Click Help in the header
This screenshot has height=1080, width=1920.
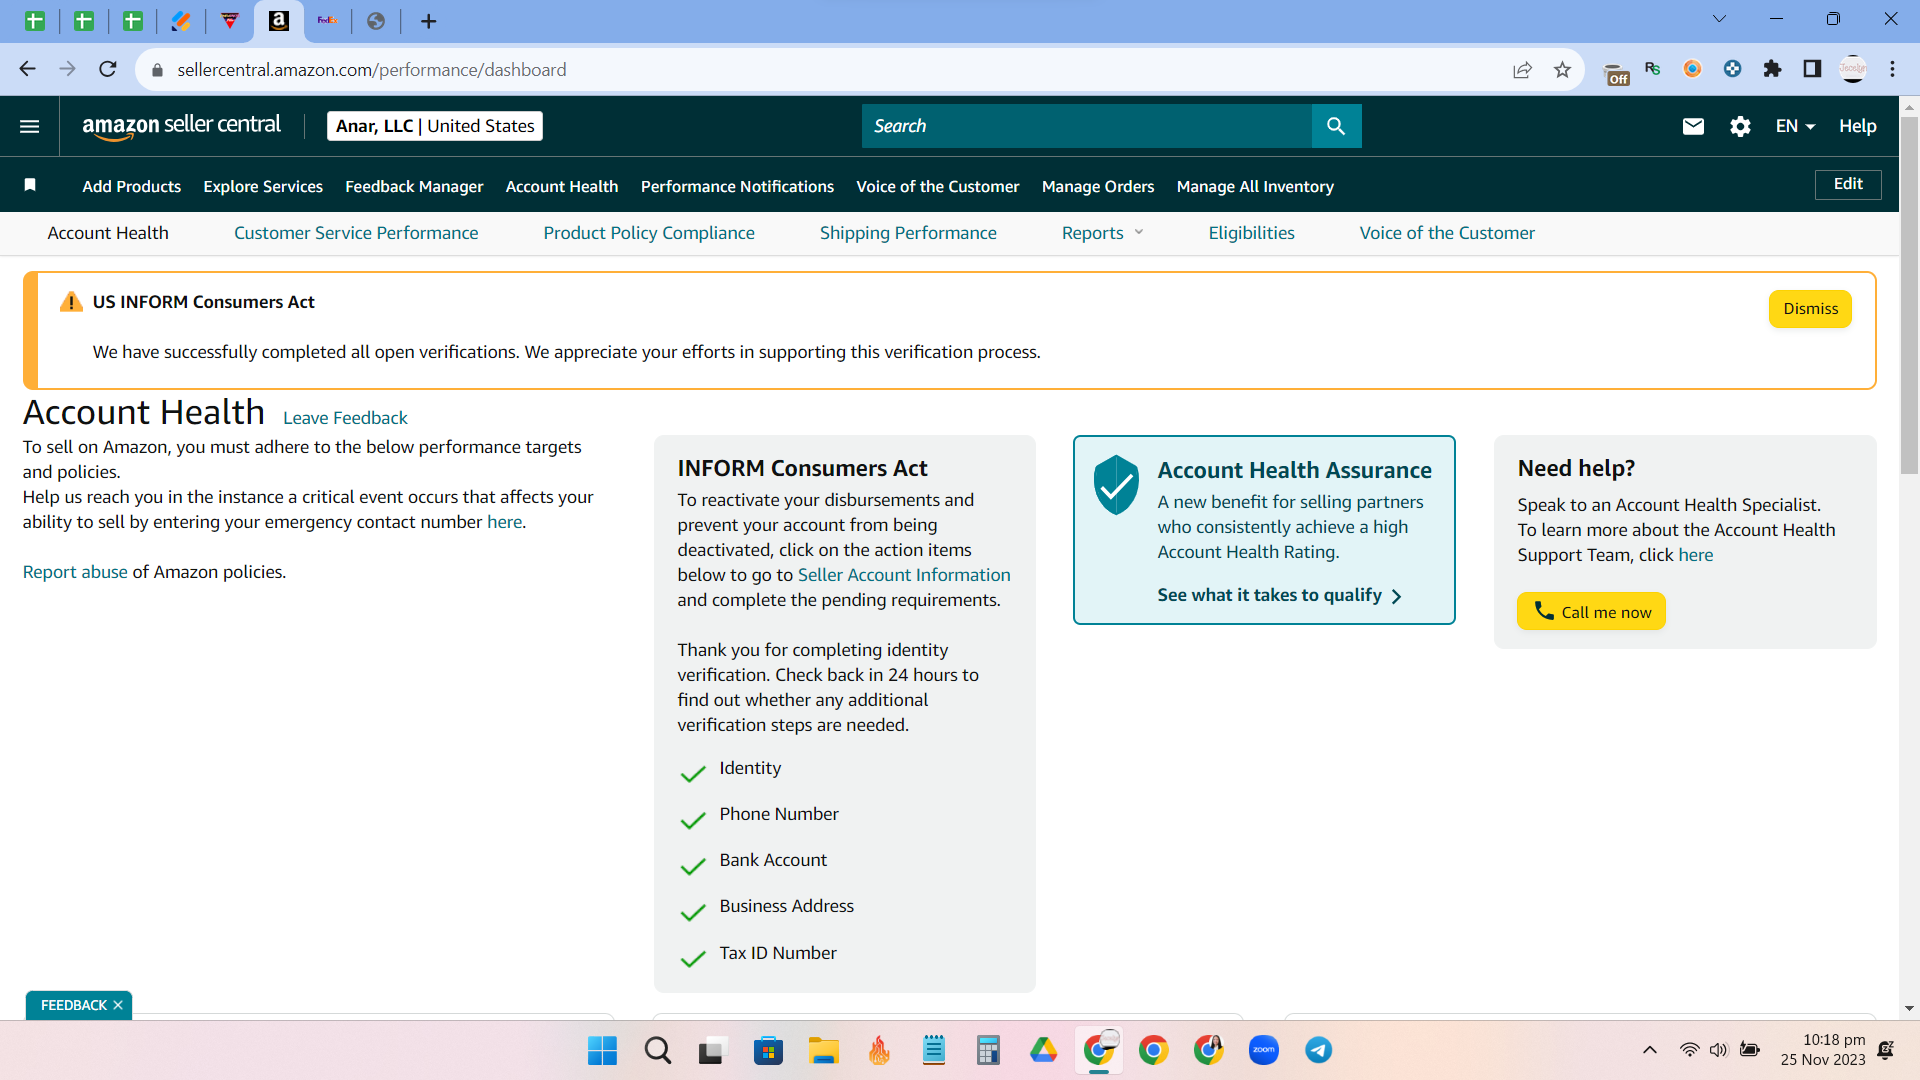(1857, 126)
